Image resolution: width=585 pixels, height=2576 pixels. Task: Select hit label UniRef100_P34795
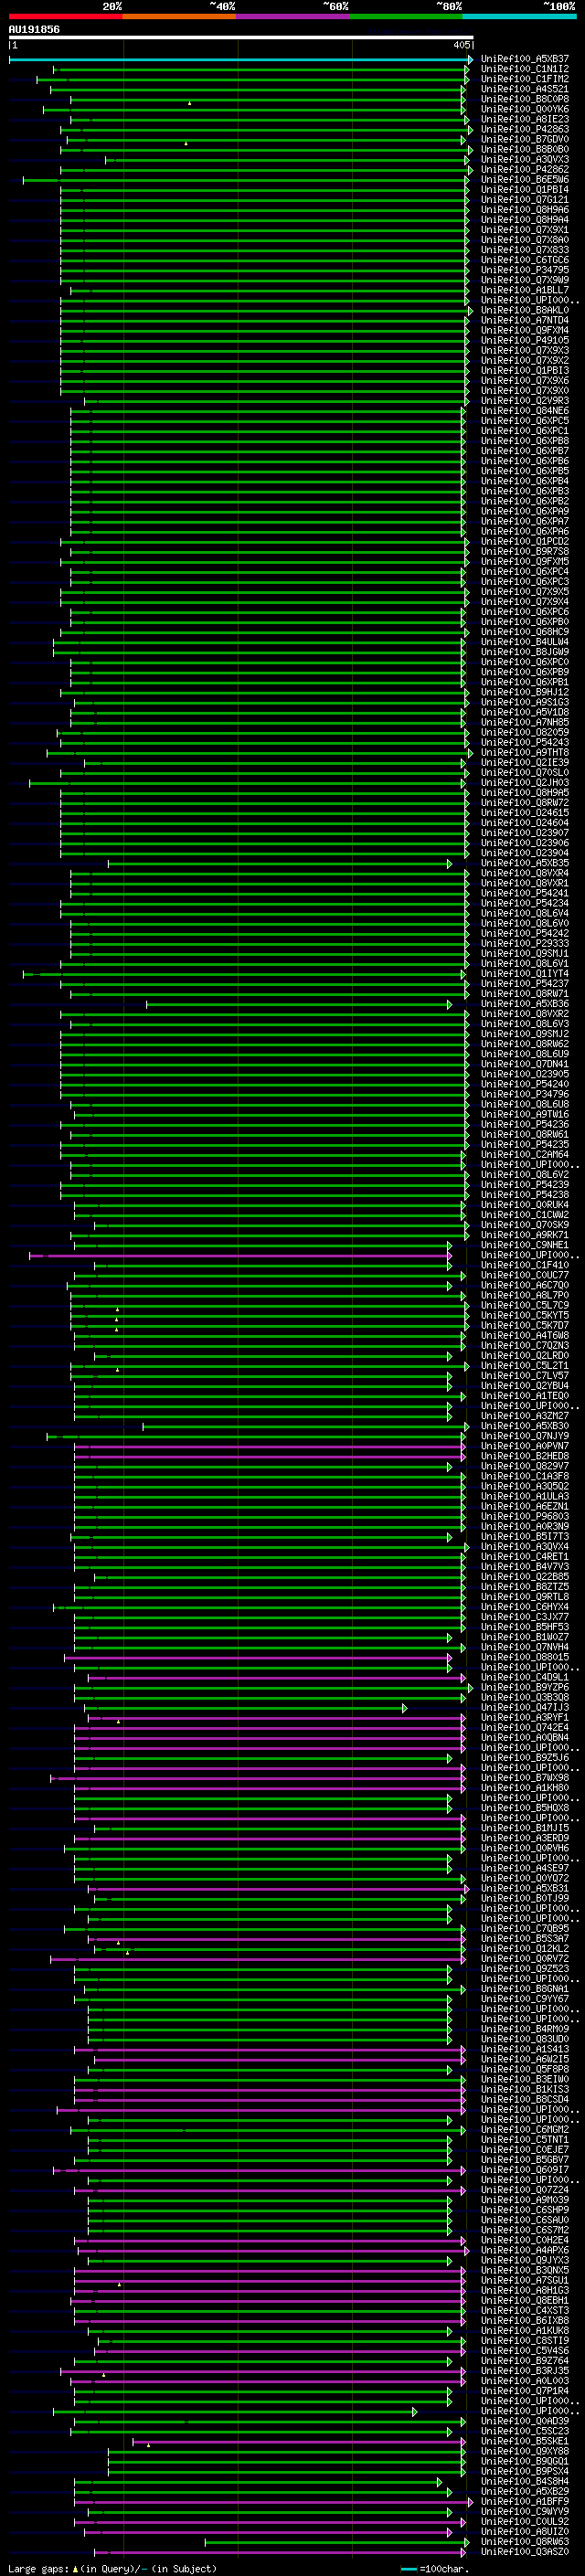pos(525,270)
